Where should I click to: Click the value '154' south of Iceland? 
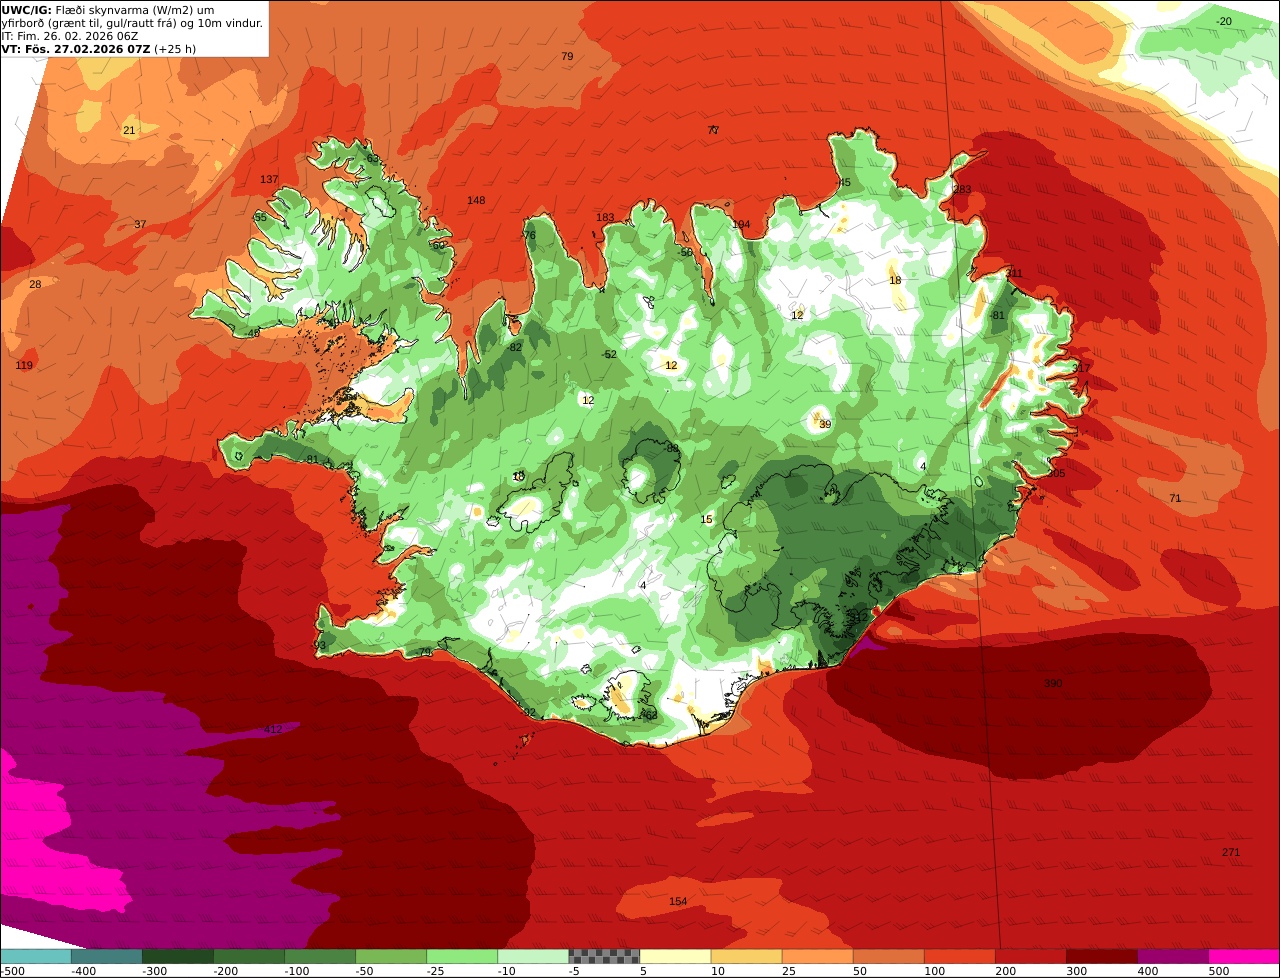tap(678, 902)
